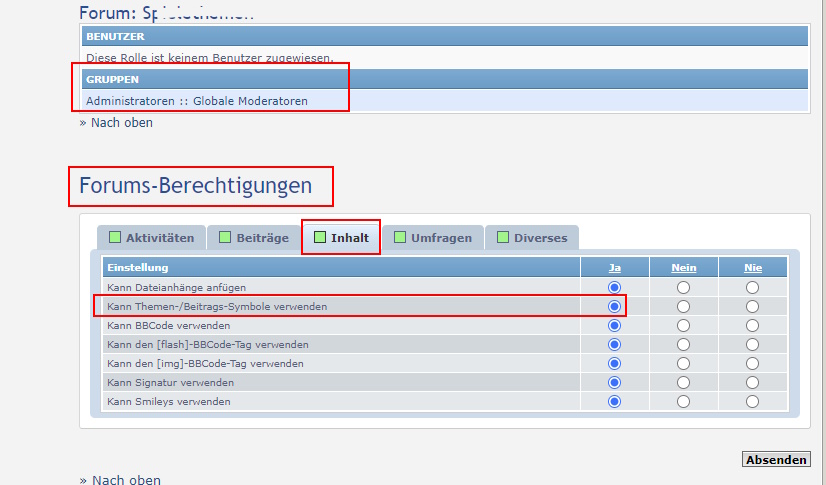The image size is (826, 485).
Task: Click the "Ja" column header link
Action: tap(614, 268)
